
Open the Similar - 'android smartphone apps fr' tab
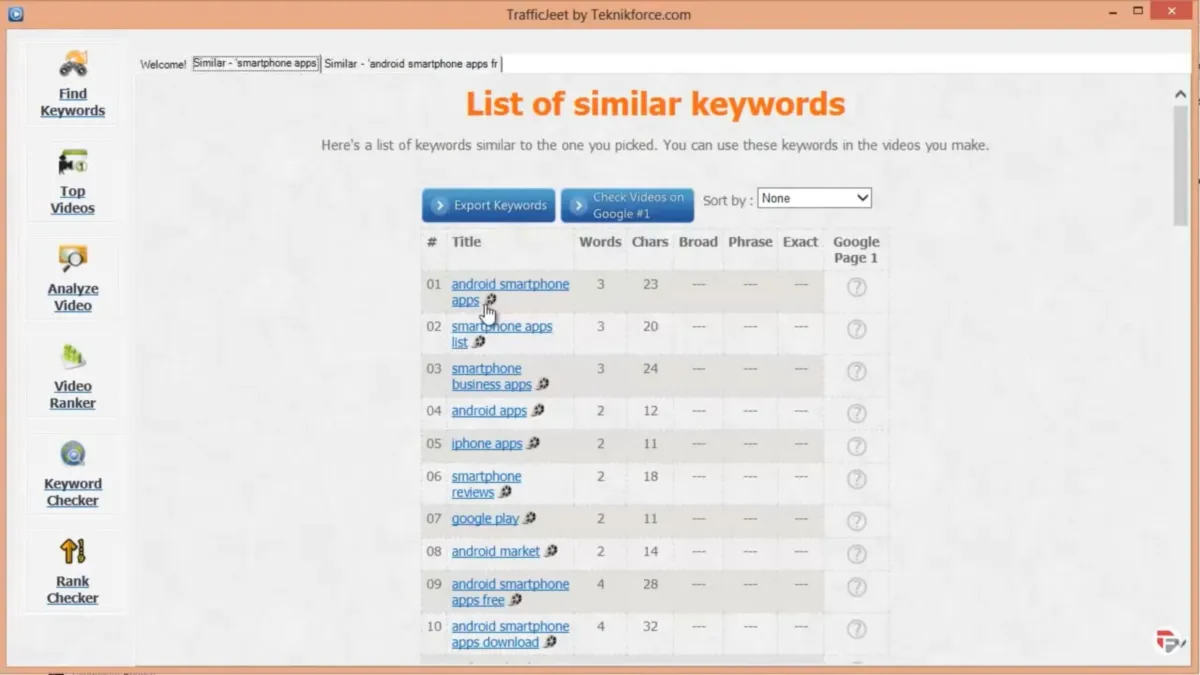click(x=412, y=63)
